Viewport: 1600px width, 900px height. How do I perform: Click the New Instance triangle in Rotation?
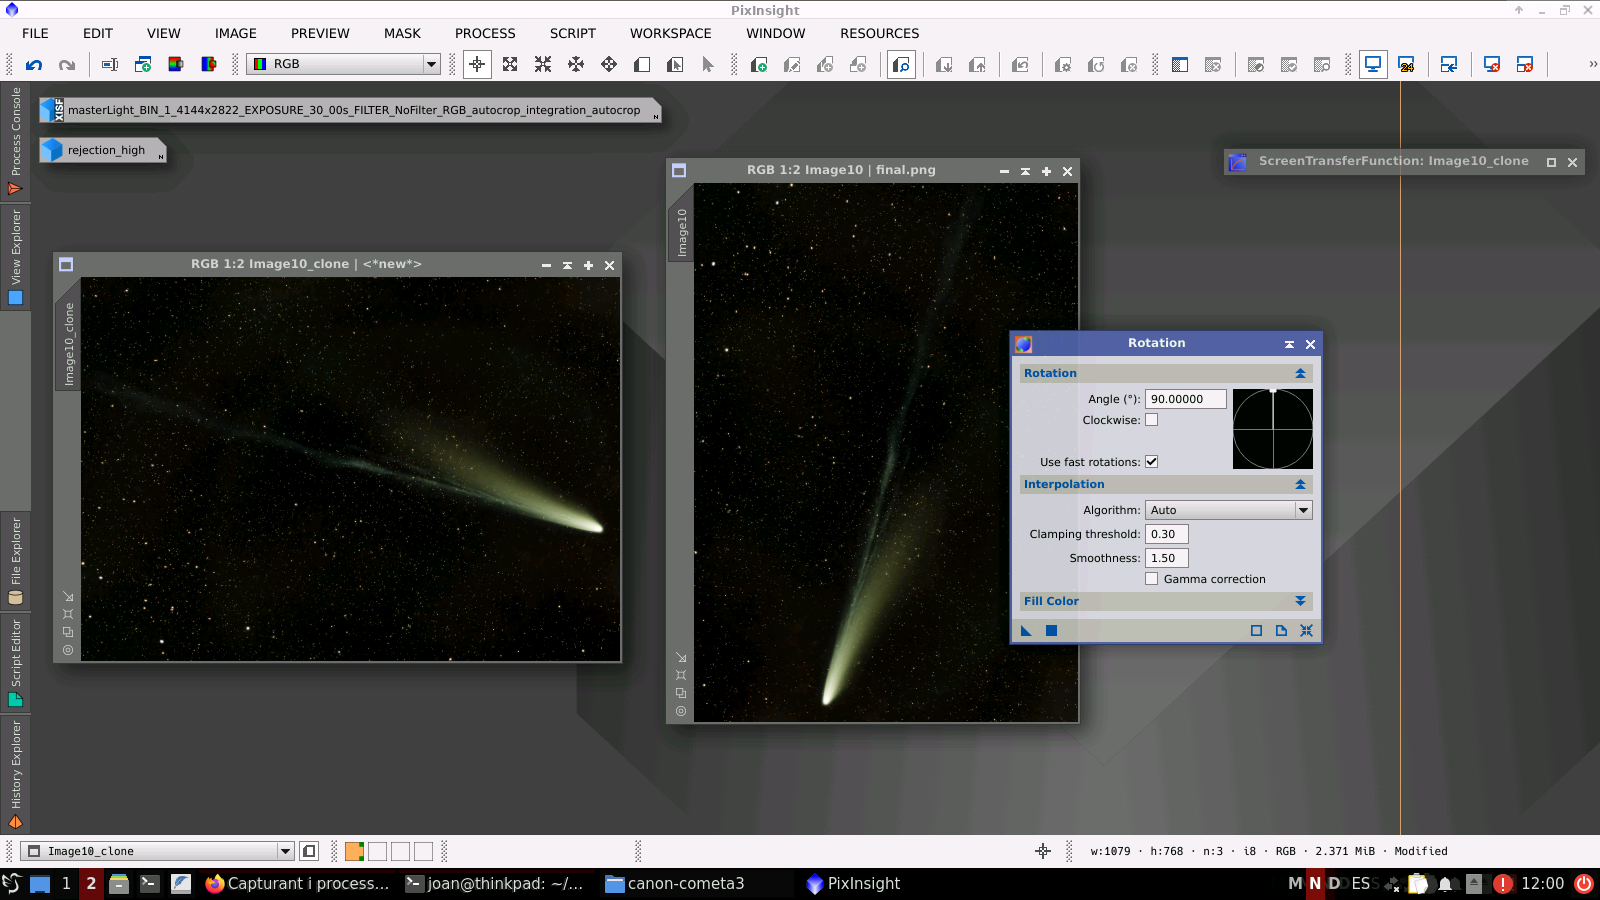click(1026, 631)
